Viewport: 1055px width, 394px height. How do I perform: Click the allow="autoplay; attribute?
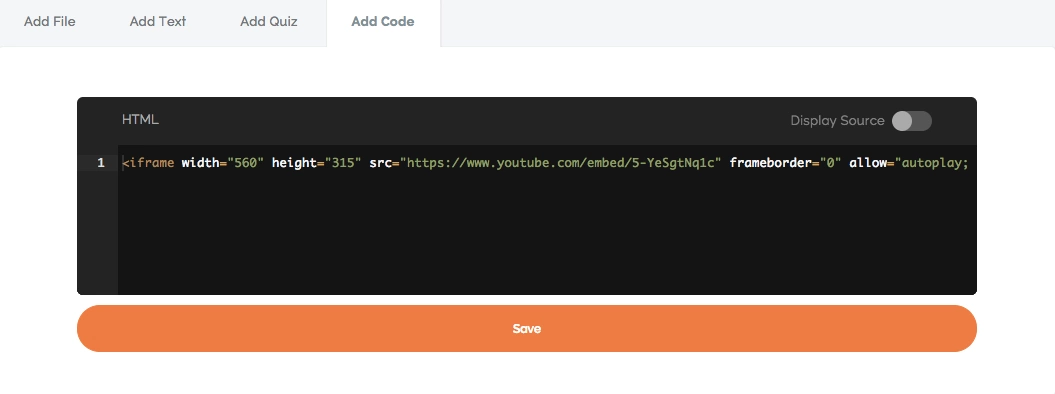909,163
